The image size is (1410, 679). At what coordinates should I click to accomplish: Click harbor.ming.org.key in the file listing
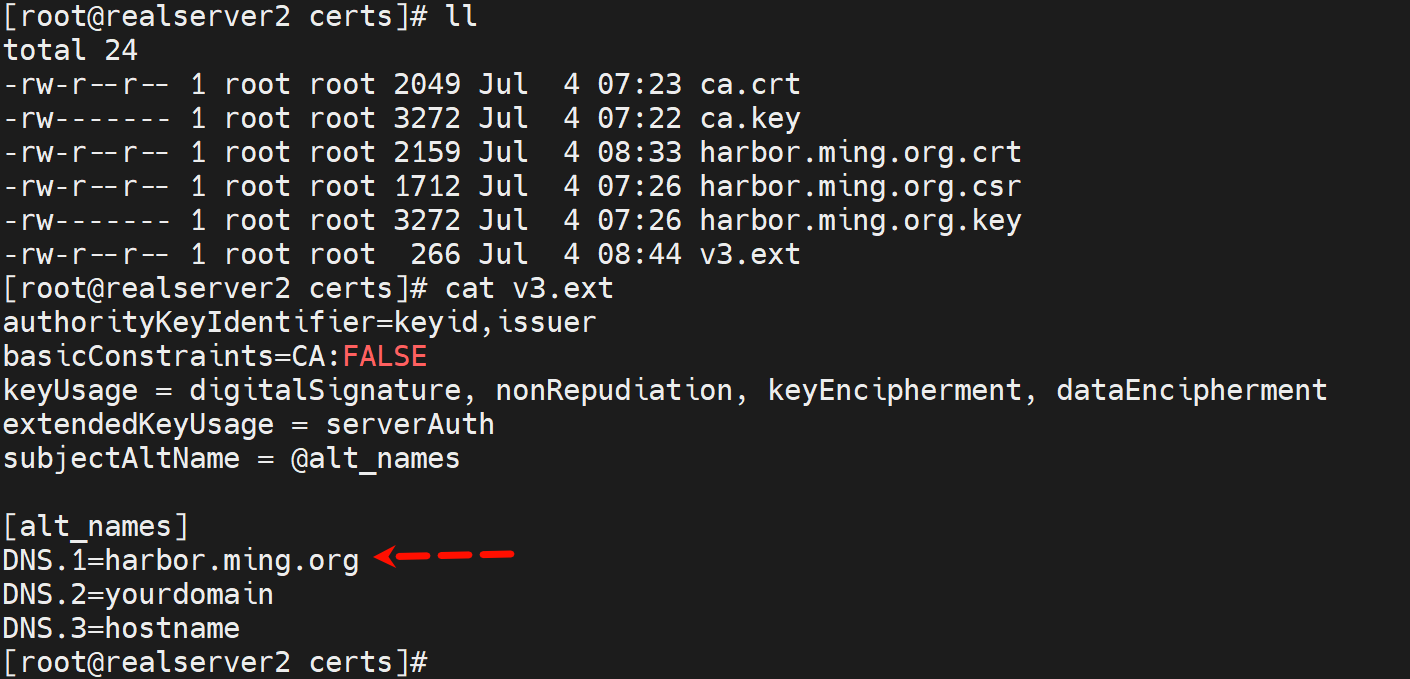pyautogui.click(x=860, y=220)
